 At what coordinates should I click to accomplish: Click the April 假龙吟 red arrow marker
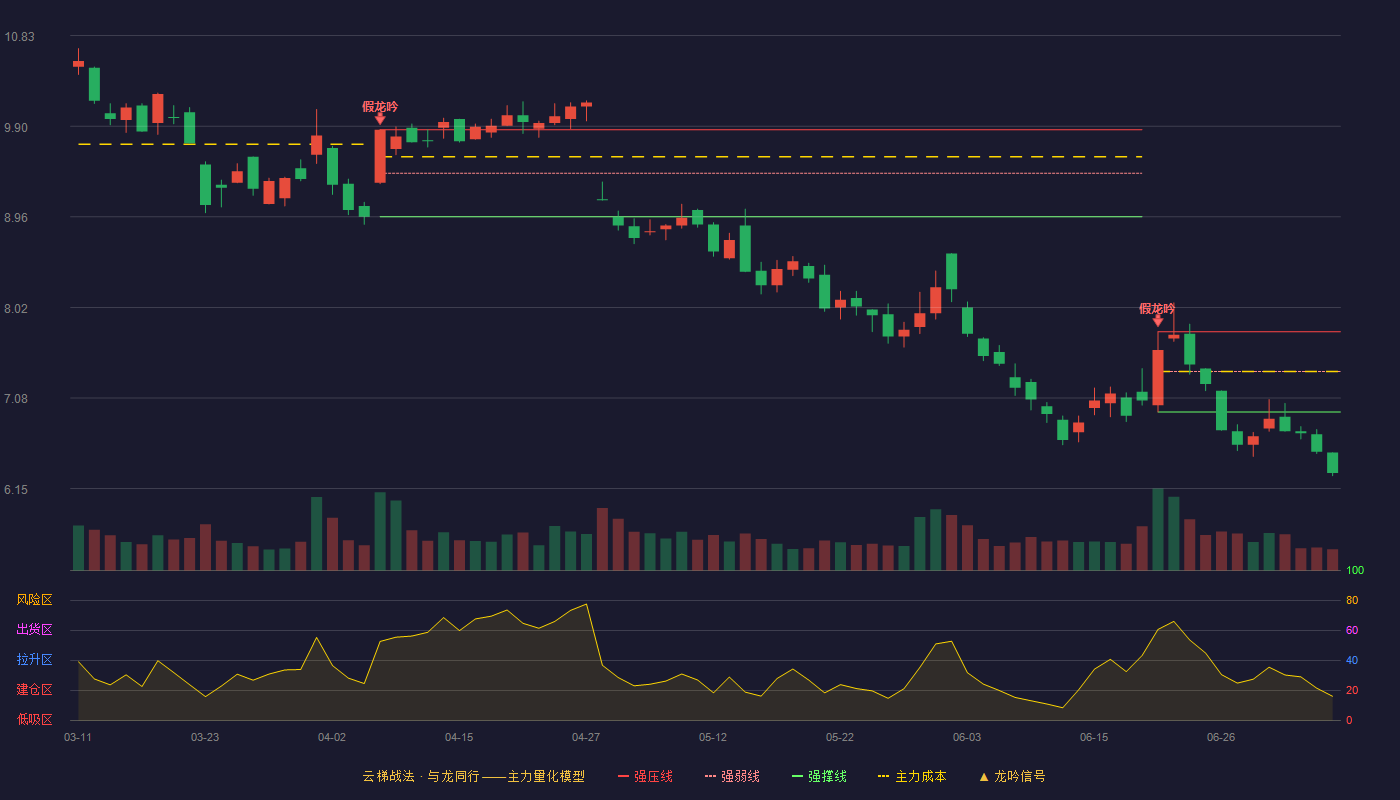point(380,119)
